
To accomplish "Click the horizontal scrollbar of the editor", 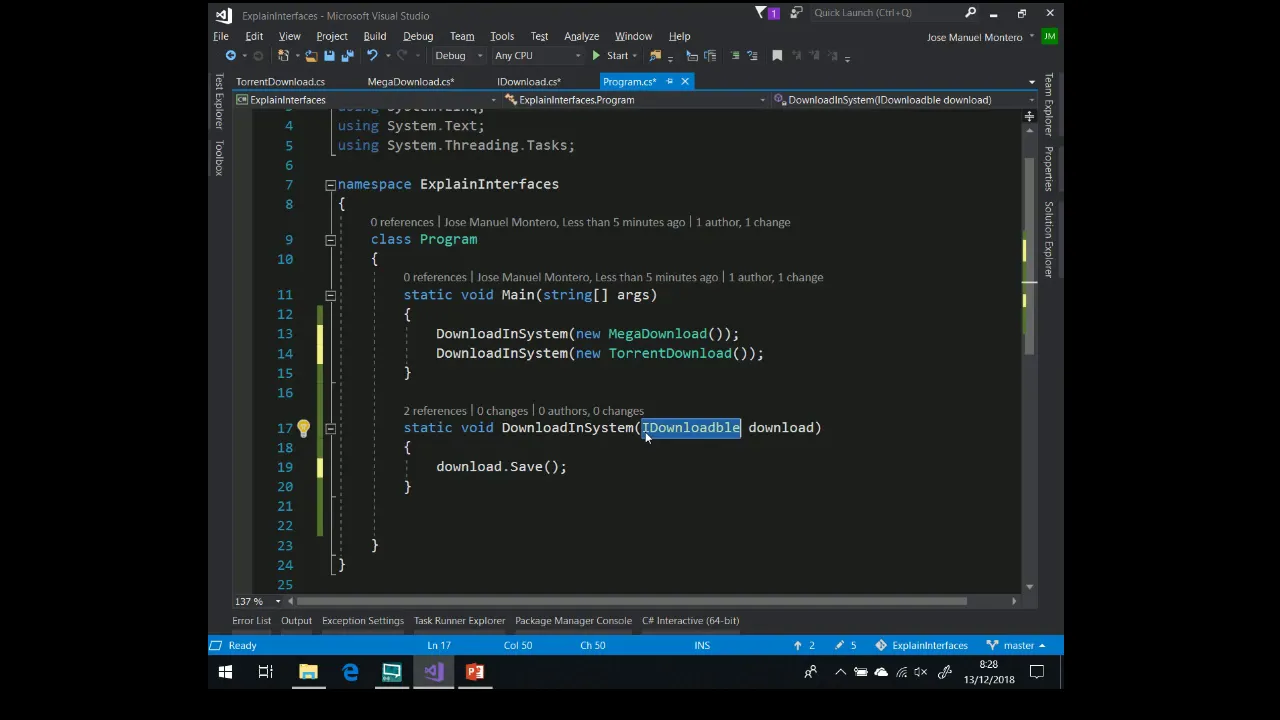I will [630, 601].
